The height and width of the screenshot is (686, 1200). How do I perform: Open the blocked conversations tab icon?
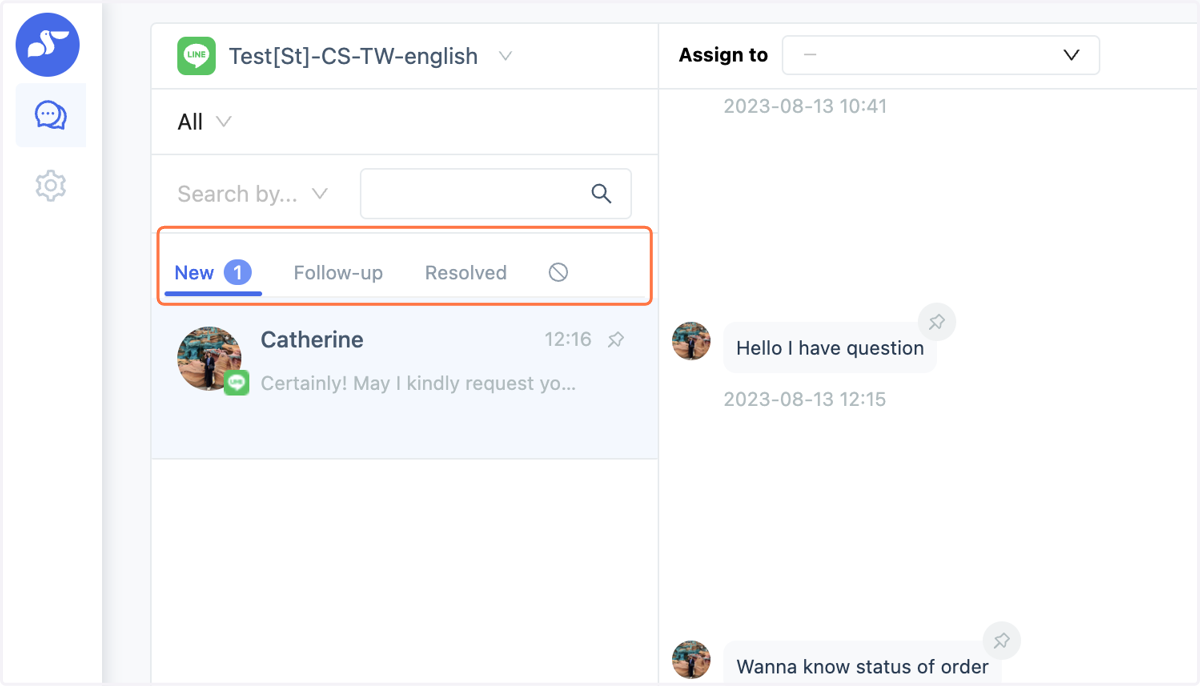pyautogui.click(x=559, y=272)
